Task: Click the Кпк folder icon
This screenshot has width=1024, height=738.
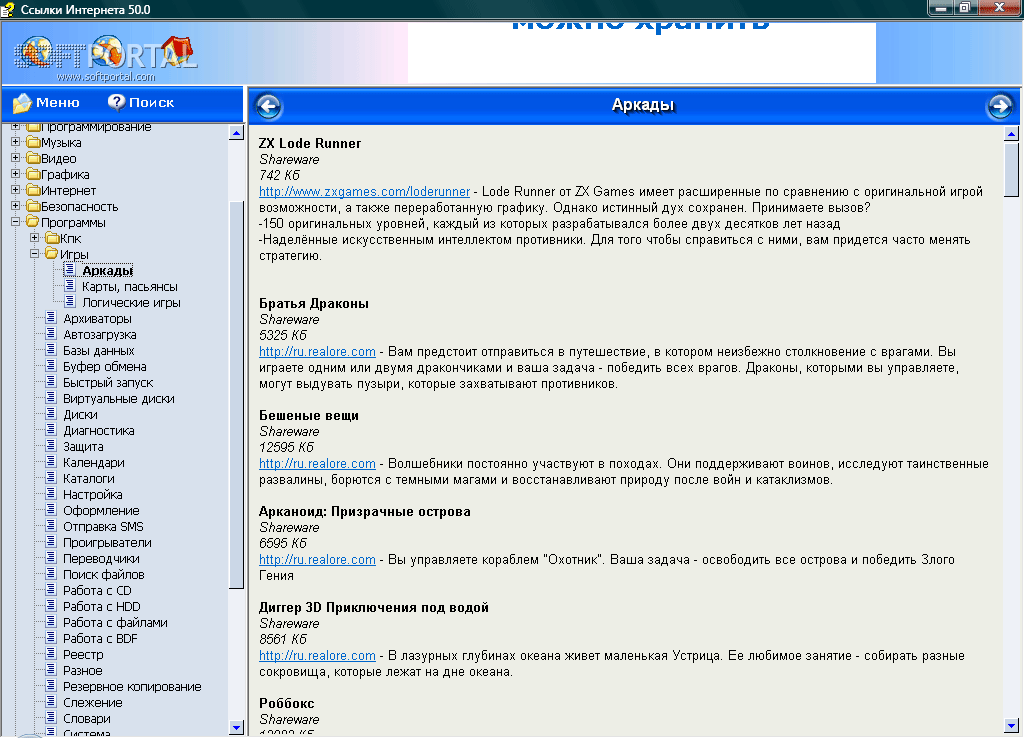Action: (52, 238)
